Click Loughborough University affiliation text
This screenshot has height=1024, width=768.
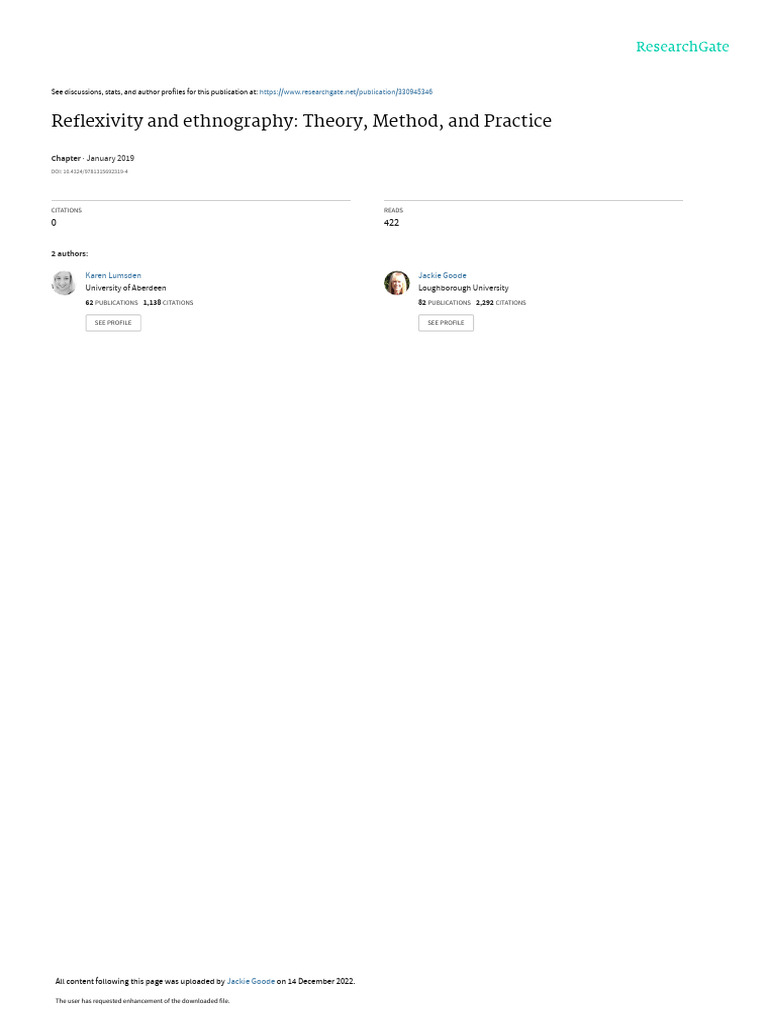point(463,288)
